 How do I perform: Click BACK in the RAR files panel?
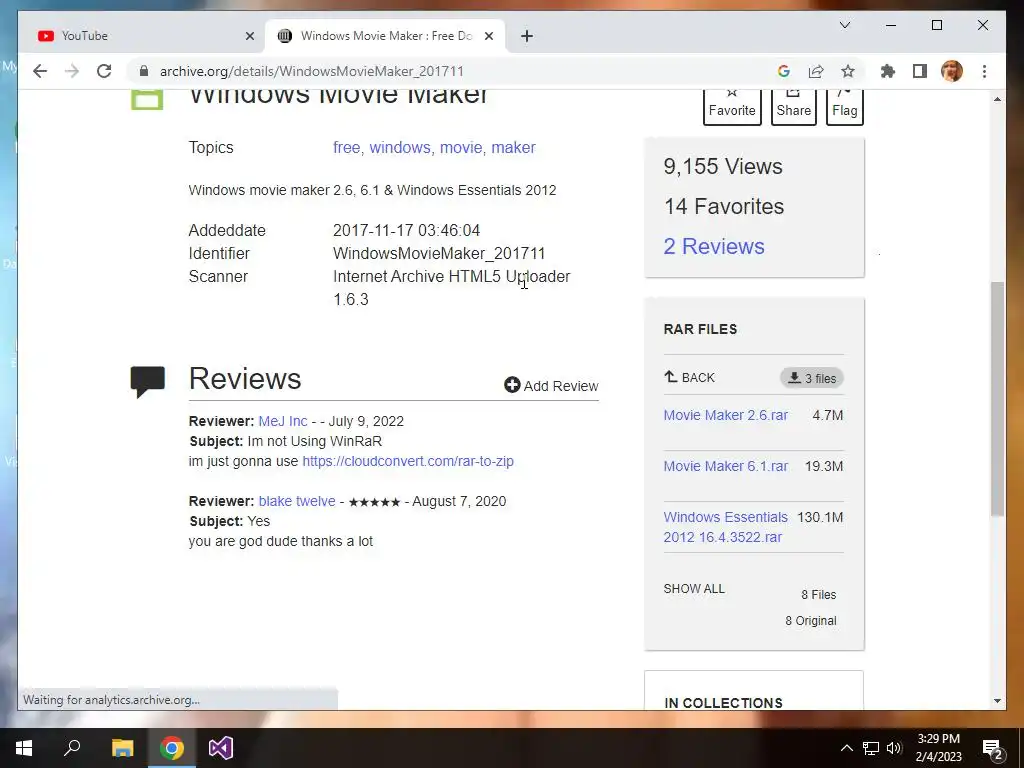pos(690,377)
